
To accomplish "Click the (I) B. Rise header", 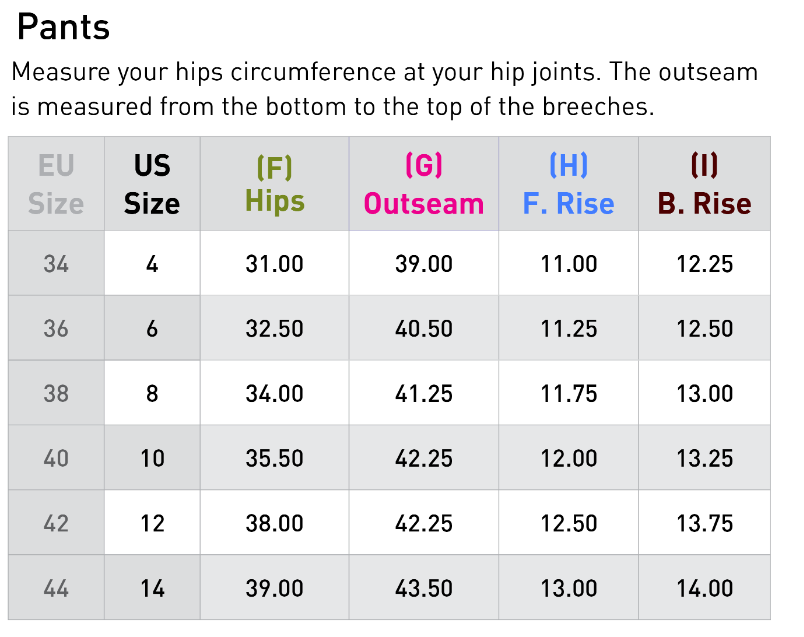I will coord(705,184).
